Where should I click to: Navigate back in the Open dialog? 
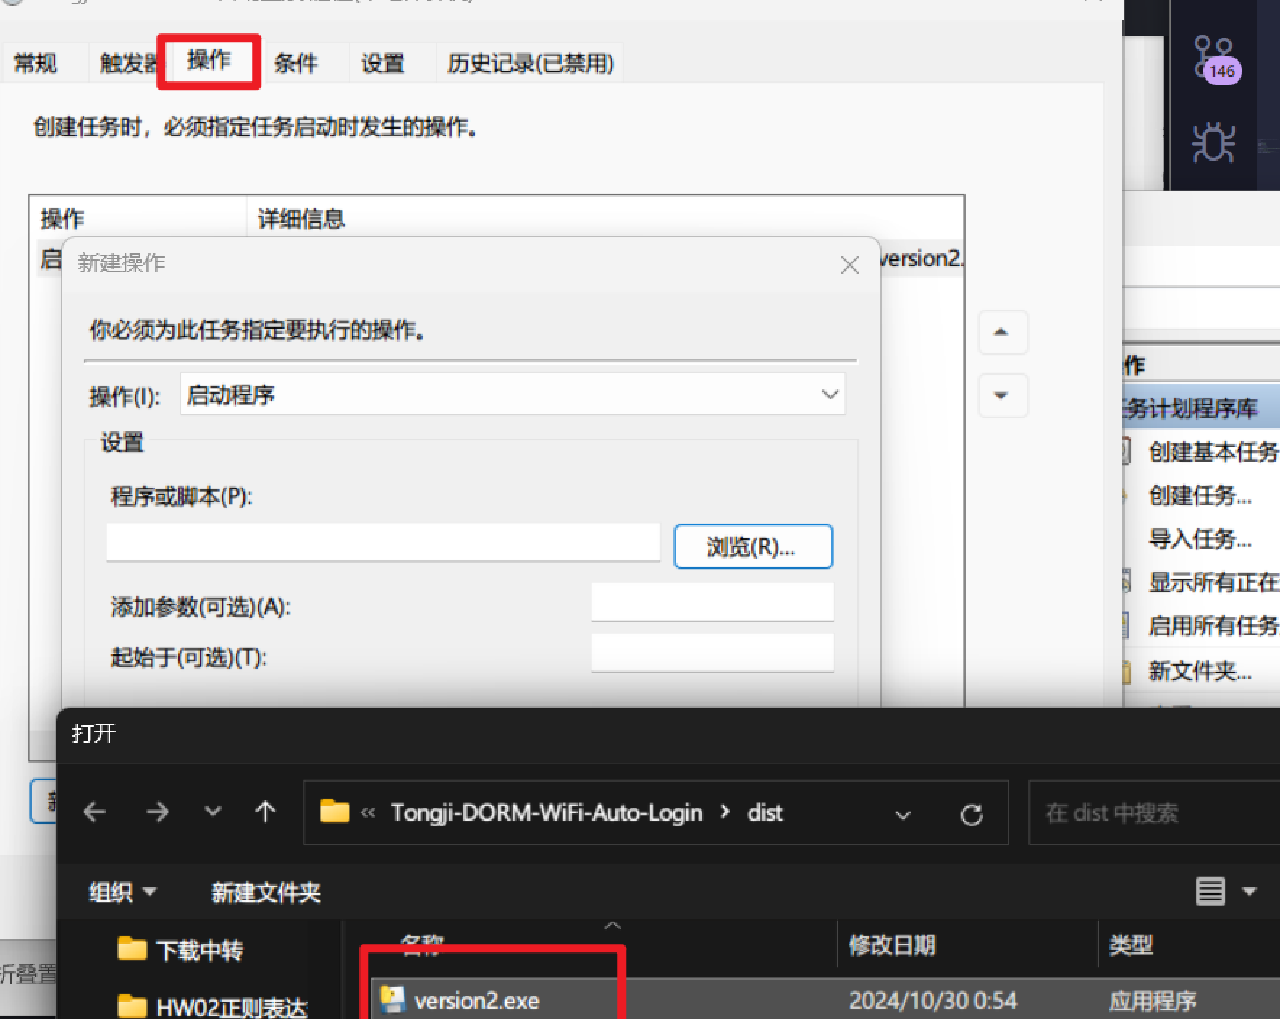95,813
